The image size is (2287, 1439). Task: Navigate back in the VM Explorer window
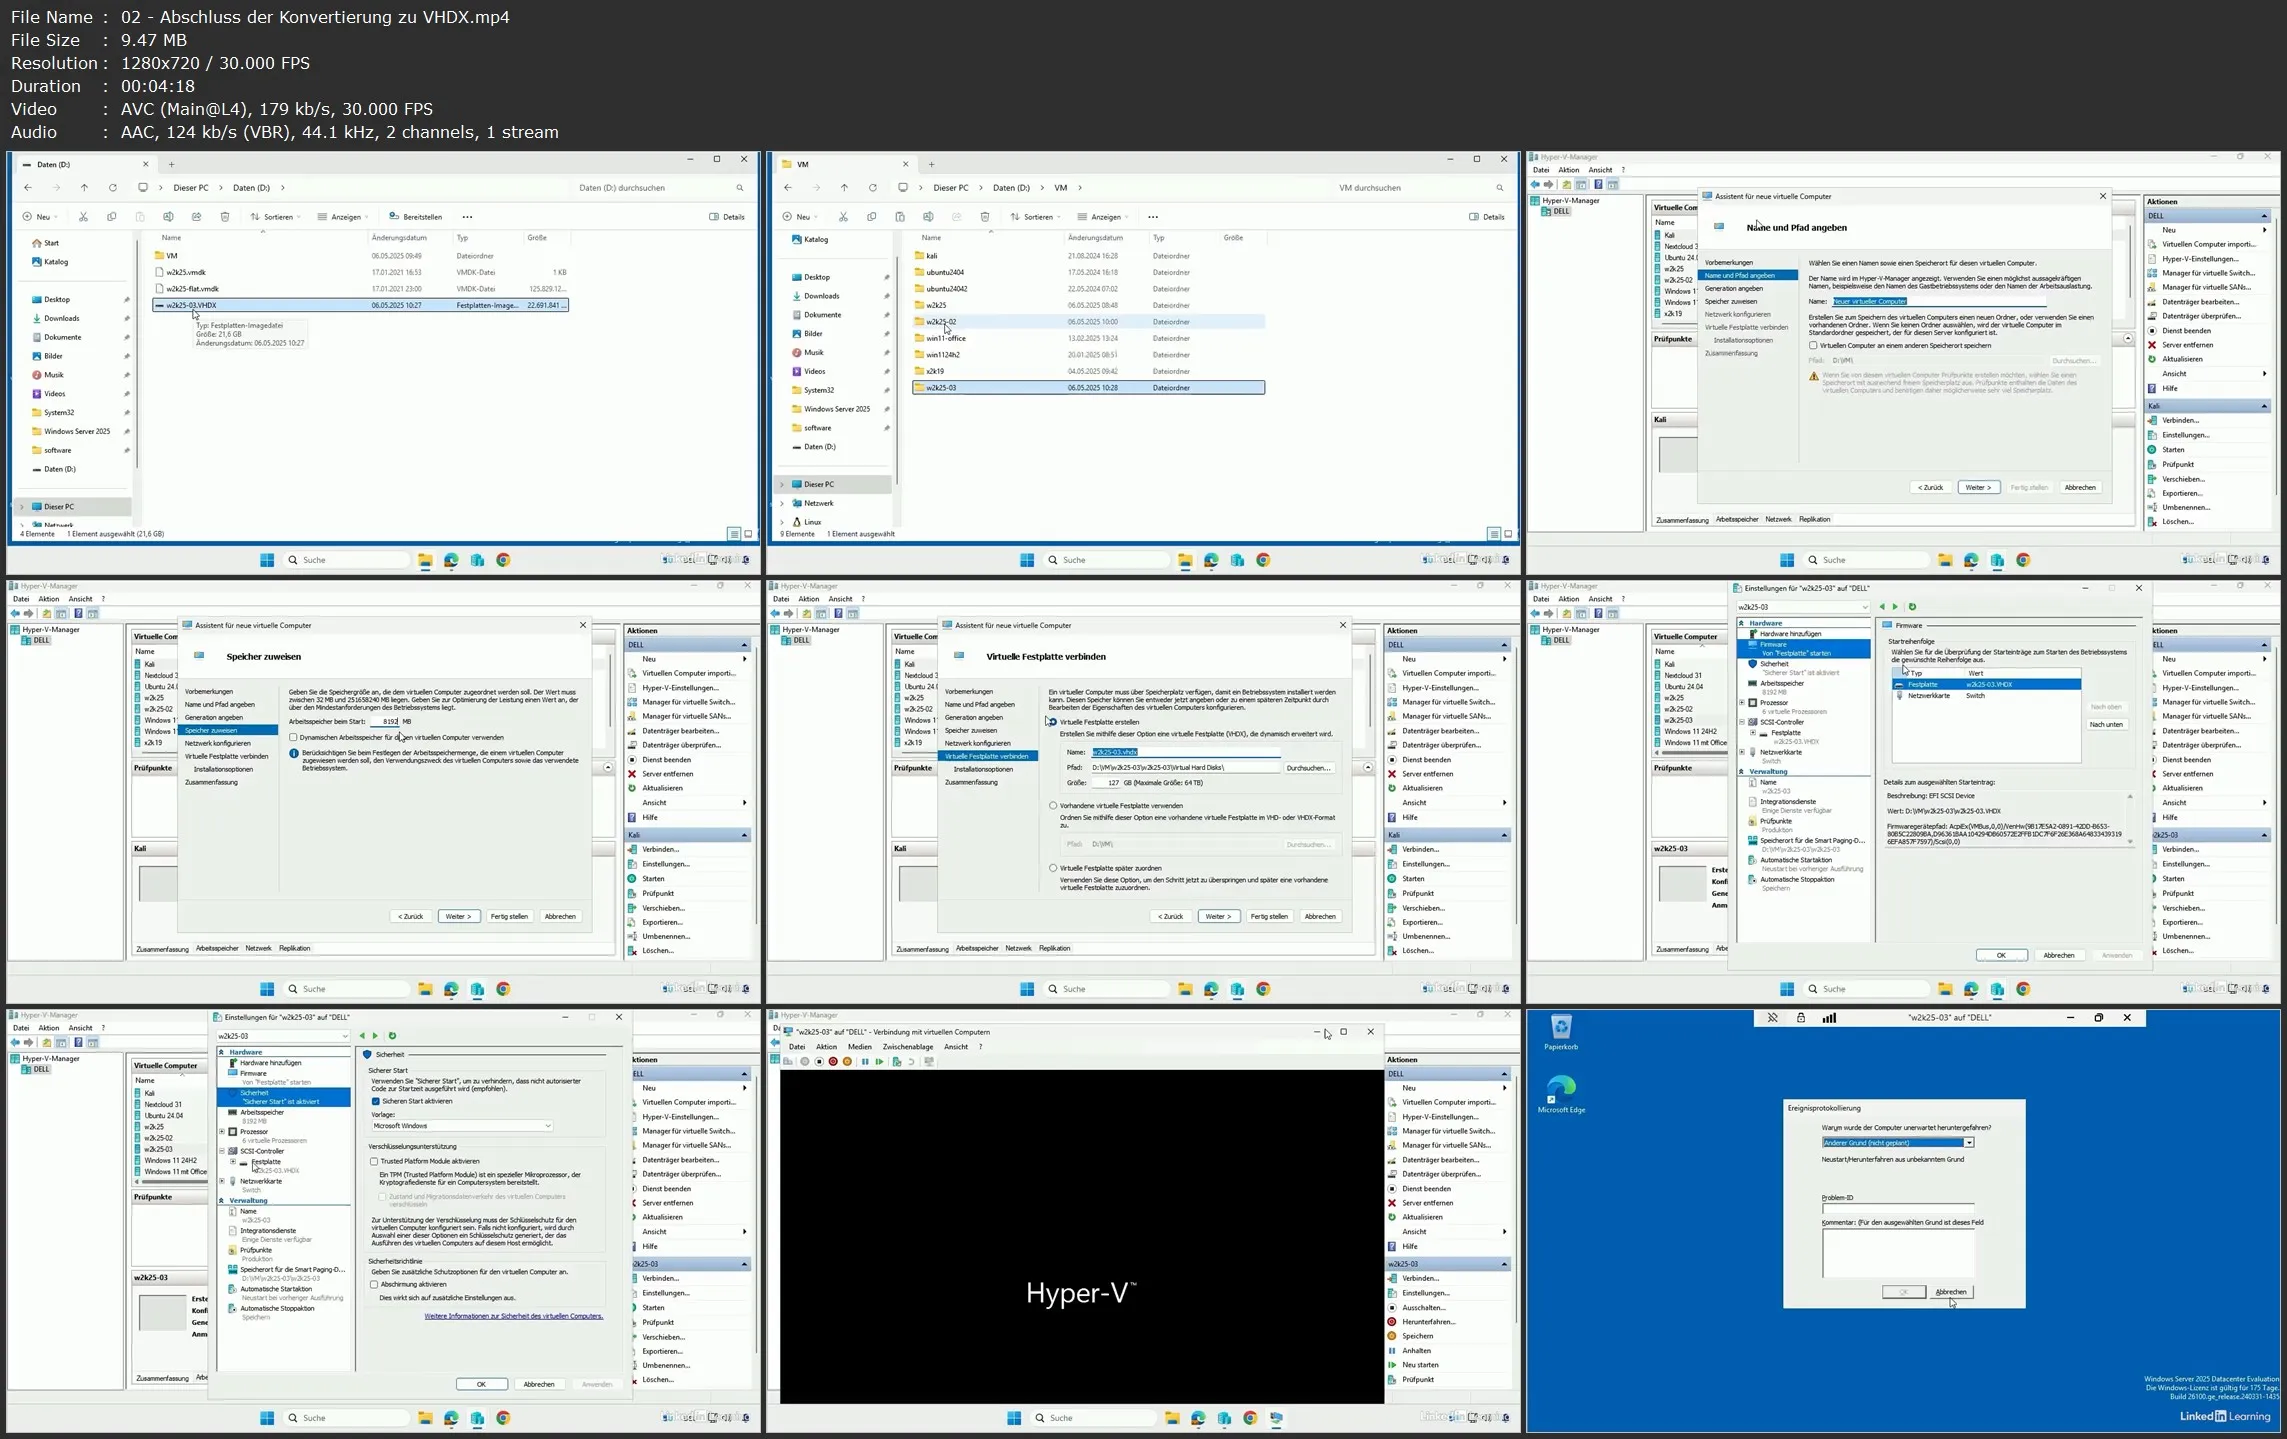point(788,188)
